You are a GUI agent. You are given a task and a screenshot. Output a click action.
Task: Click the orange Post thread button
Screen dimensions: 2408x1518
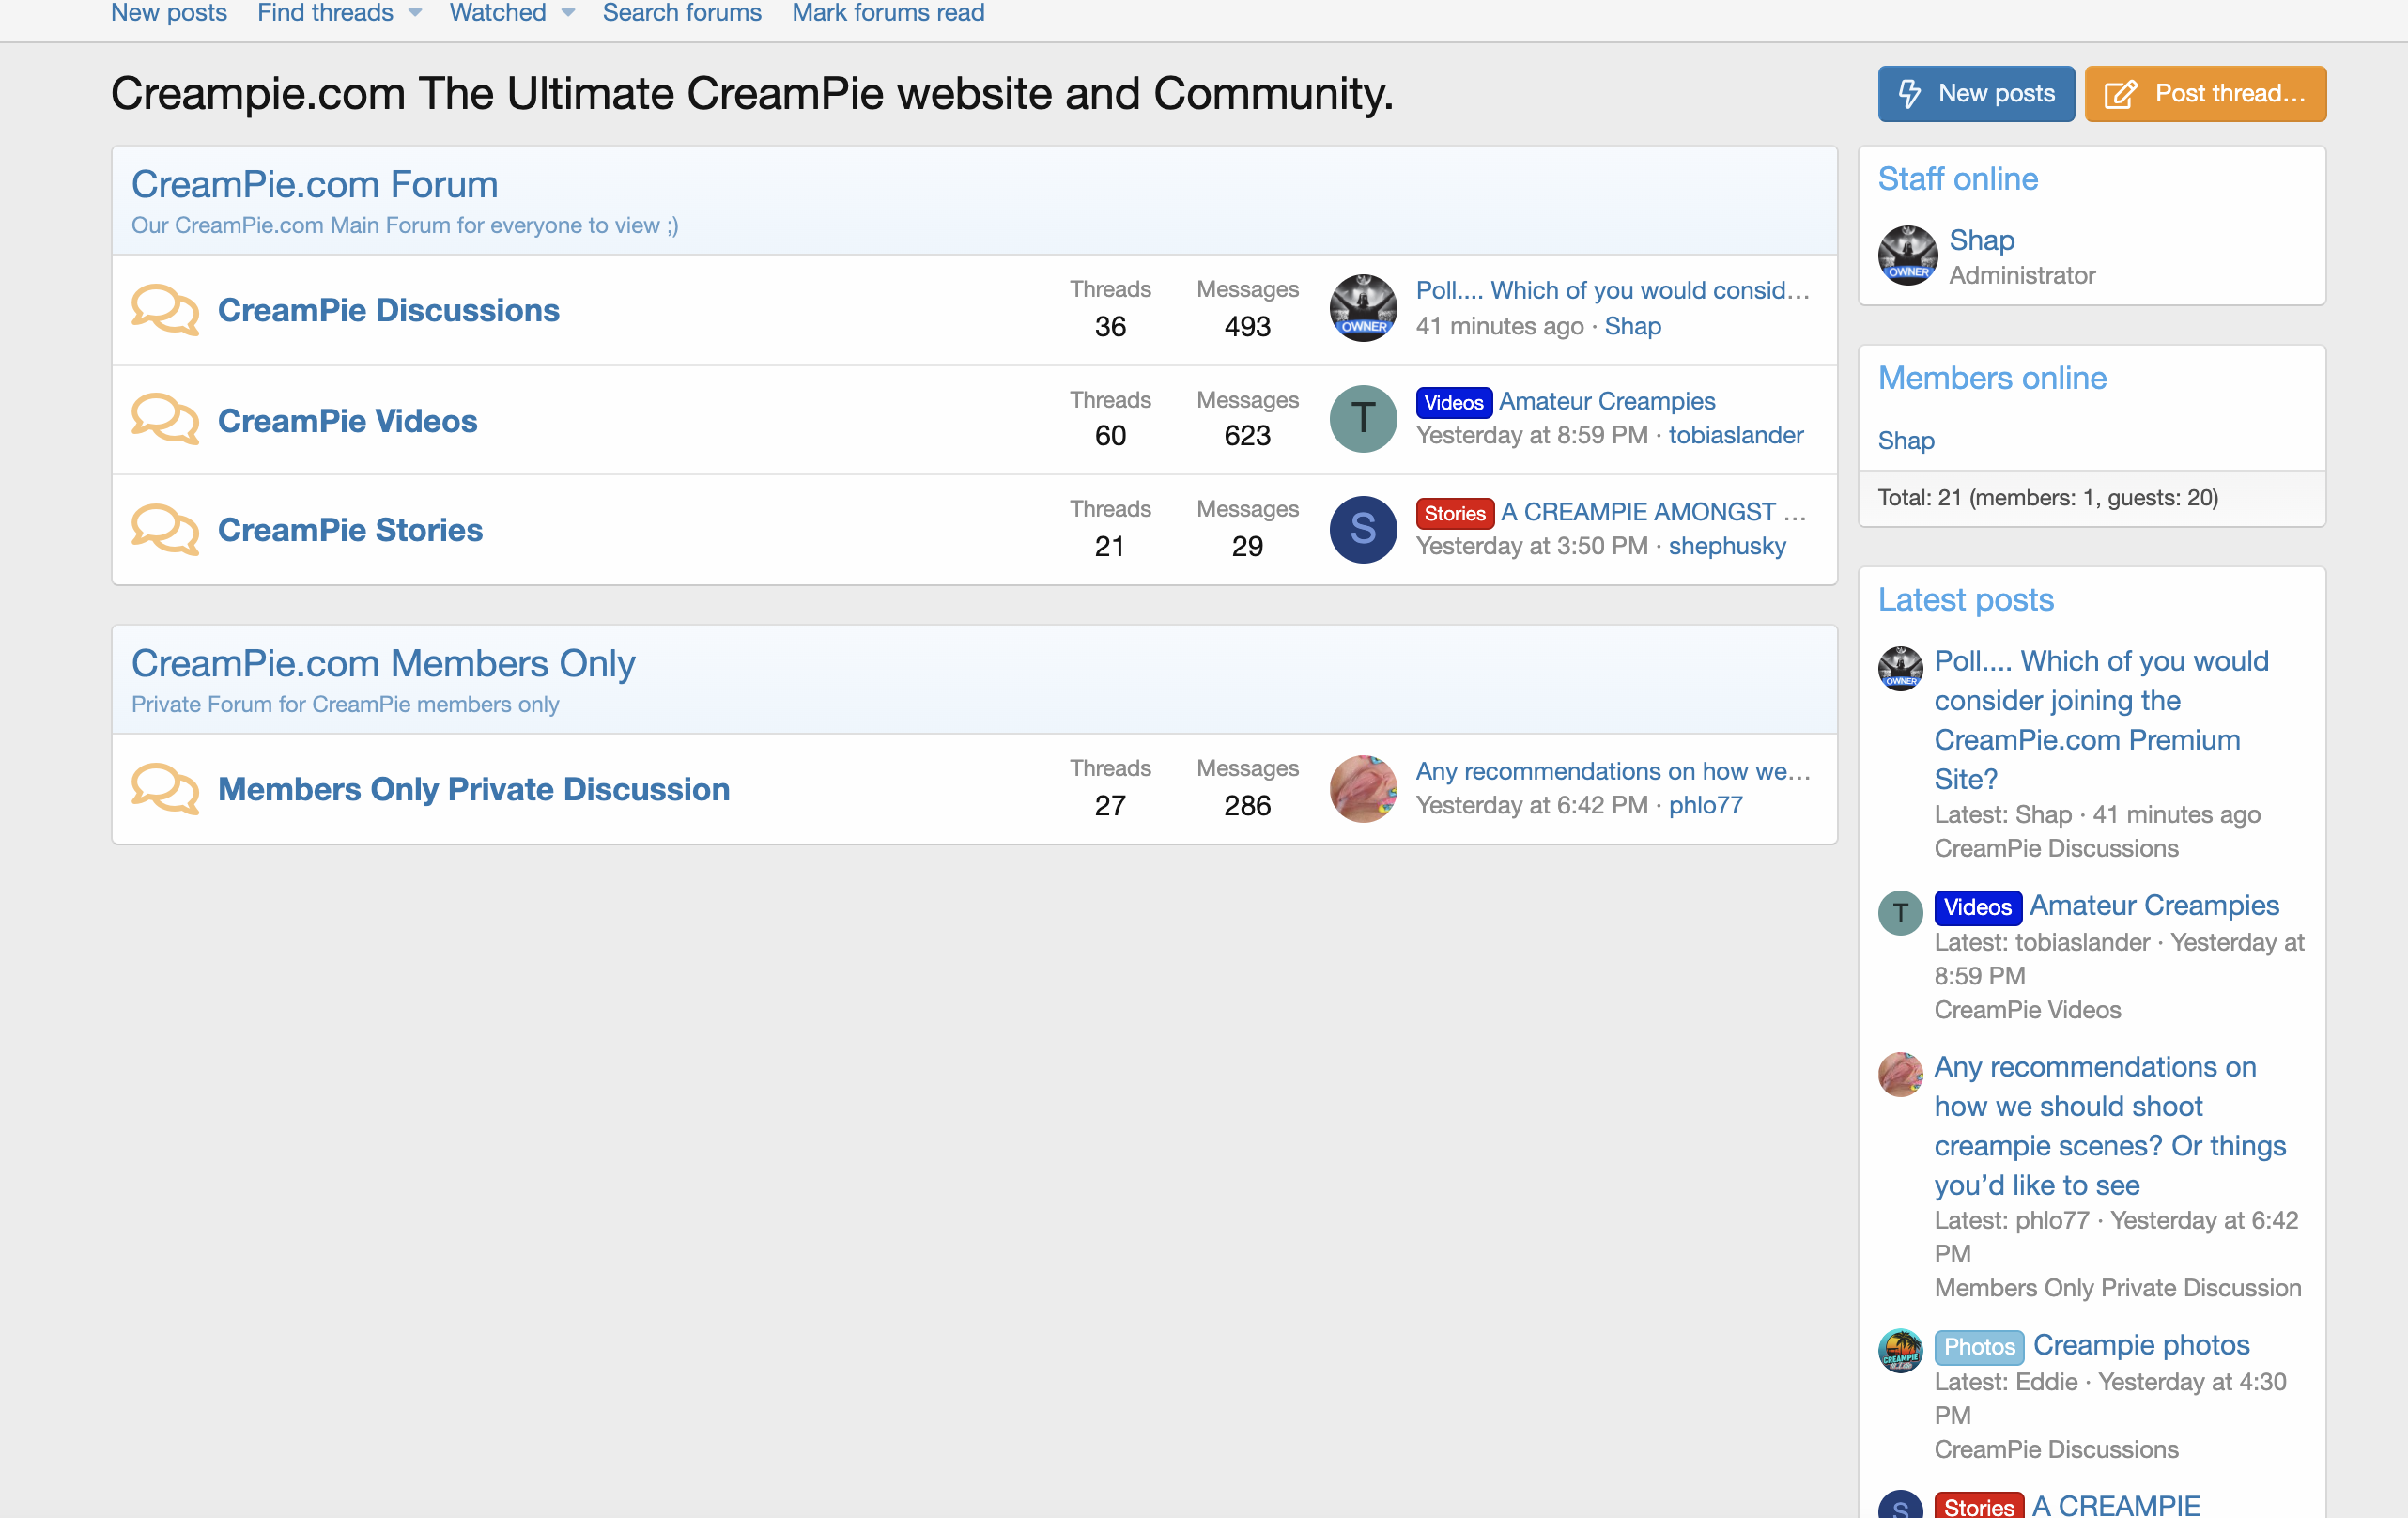(2205, 94)
